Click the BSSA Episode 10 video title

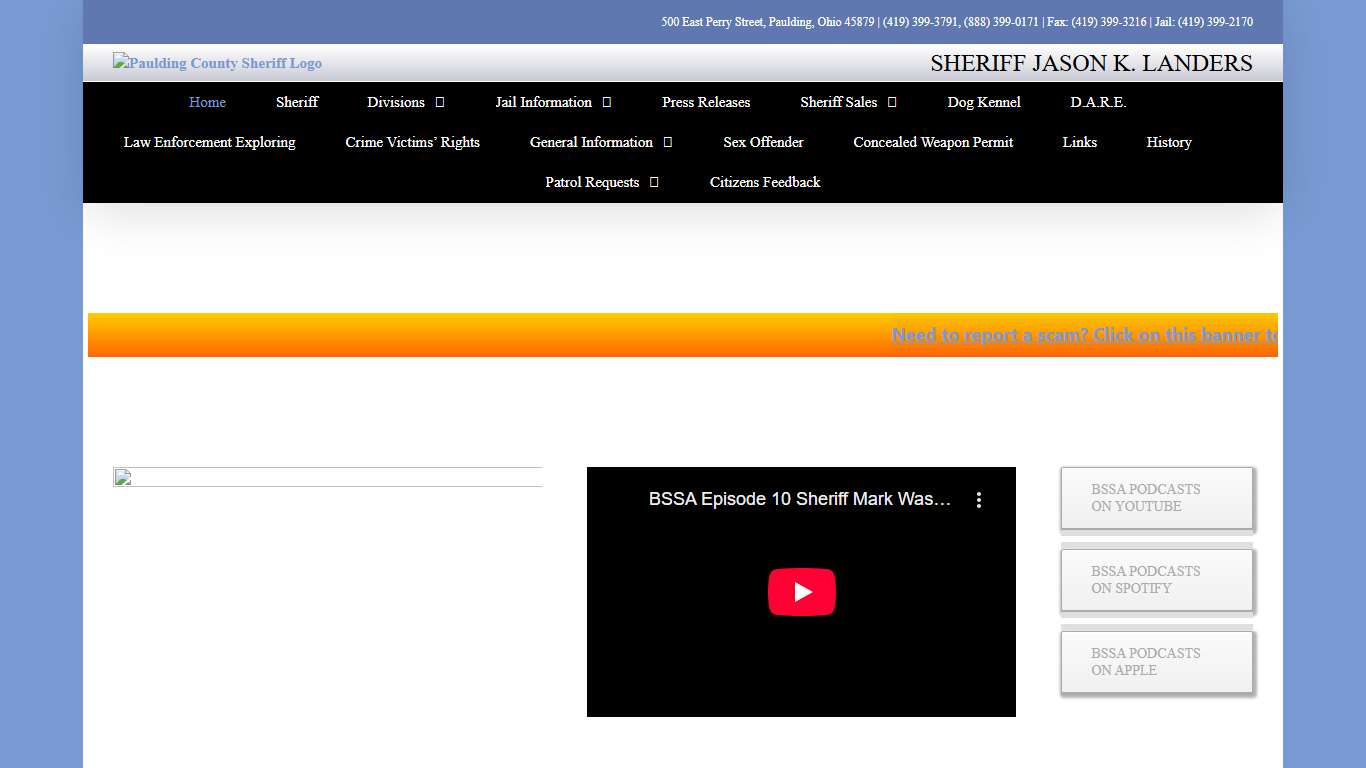pos(799,499)
